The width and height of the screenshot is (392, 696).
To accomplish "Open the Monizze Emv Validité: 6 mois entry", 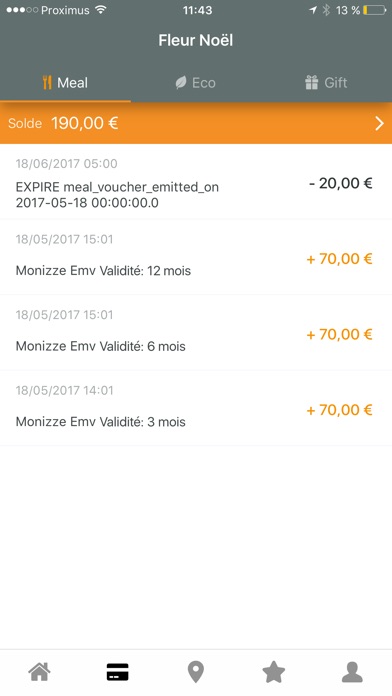I will pos(196,332).
